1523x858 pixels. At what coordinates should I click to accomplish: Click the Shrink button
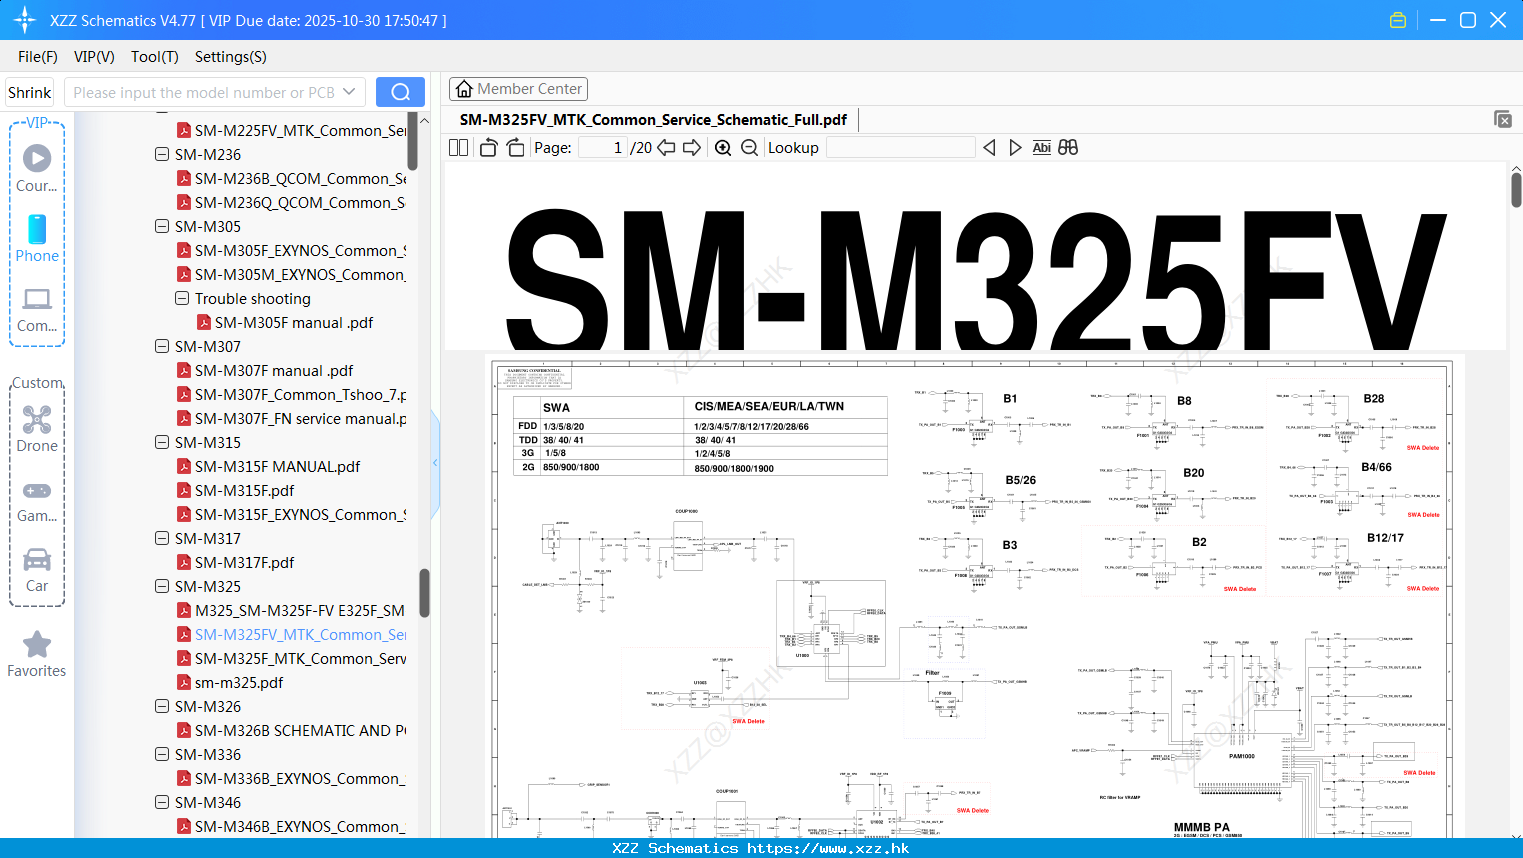(29, 92)
